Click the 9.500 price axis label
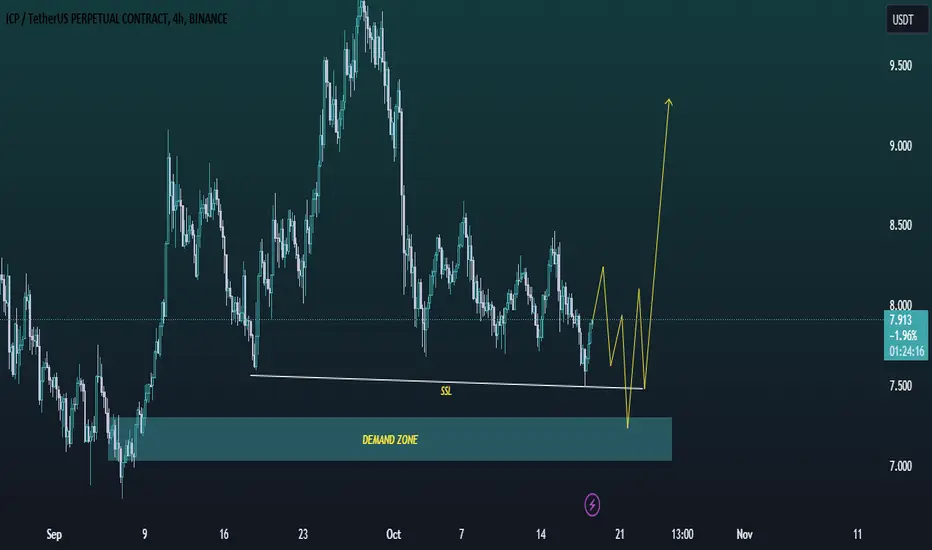This screenshot has width=932, height=550. [x=900, y=66]
